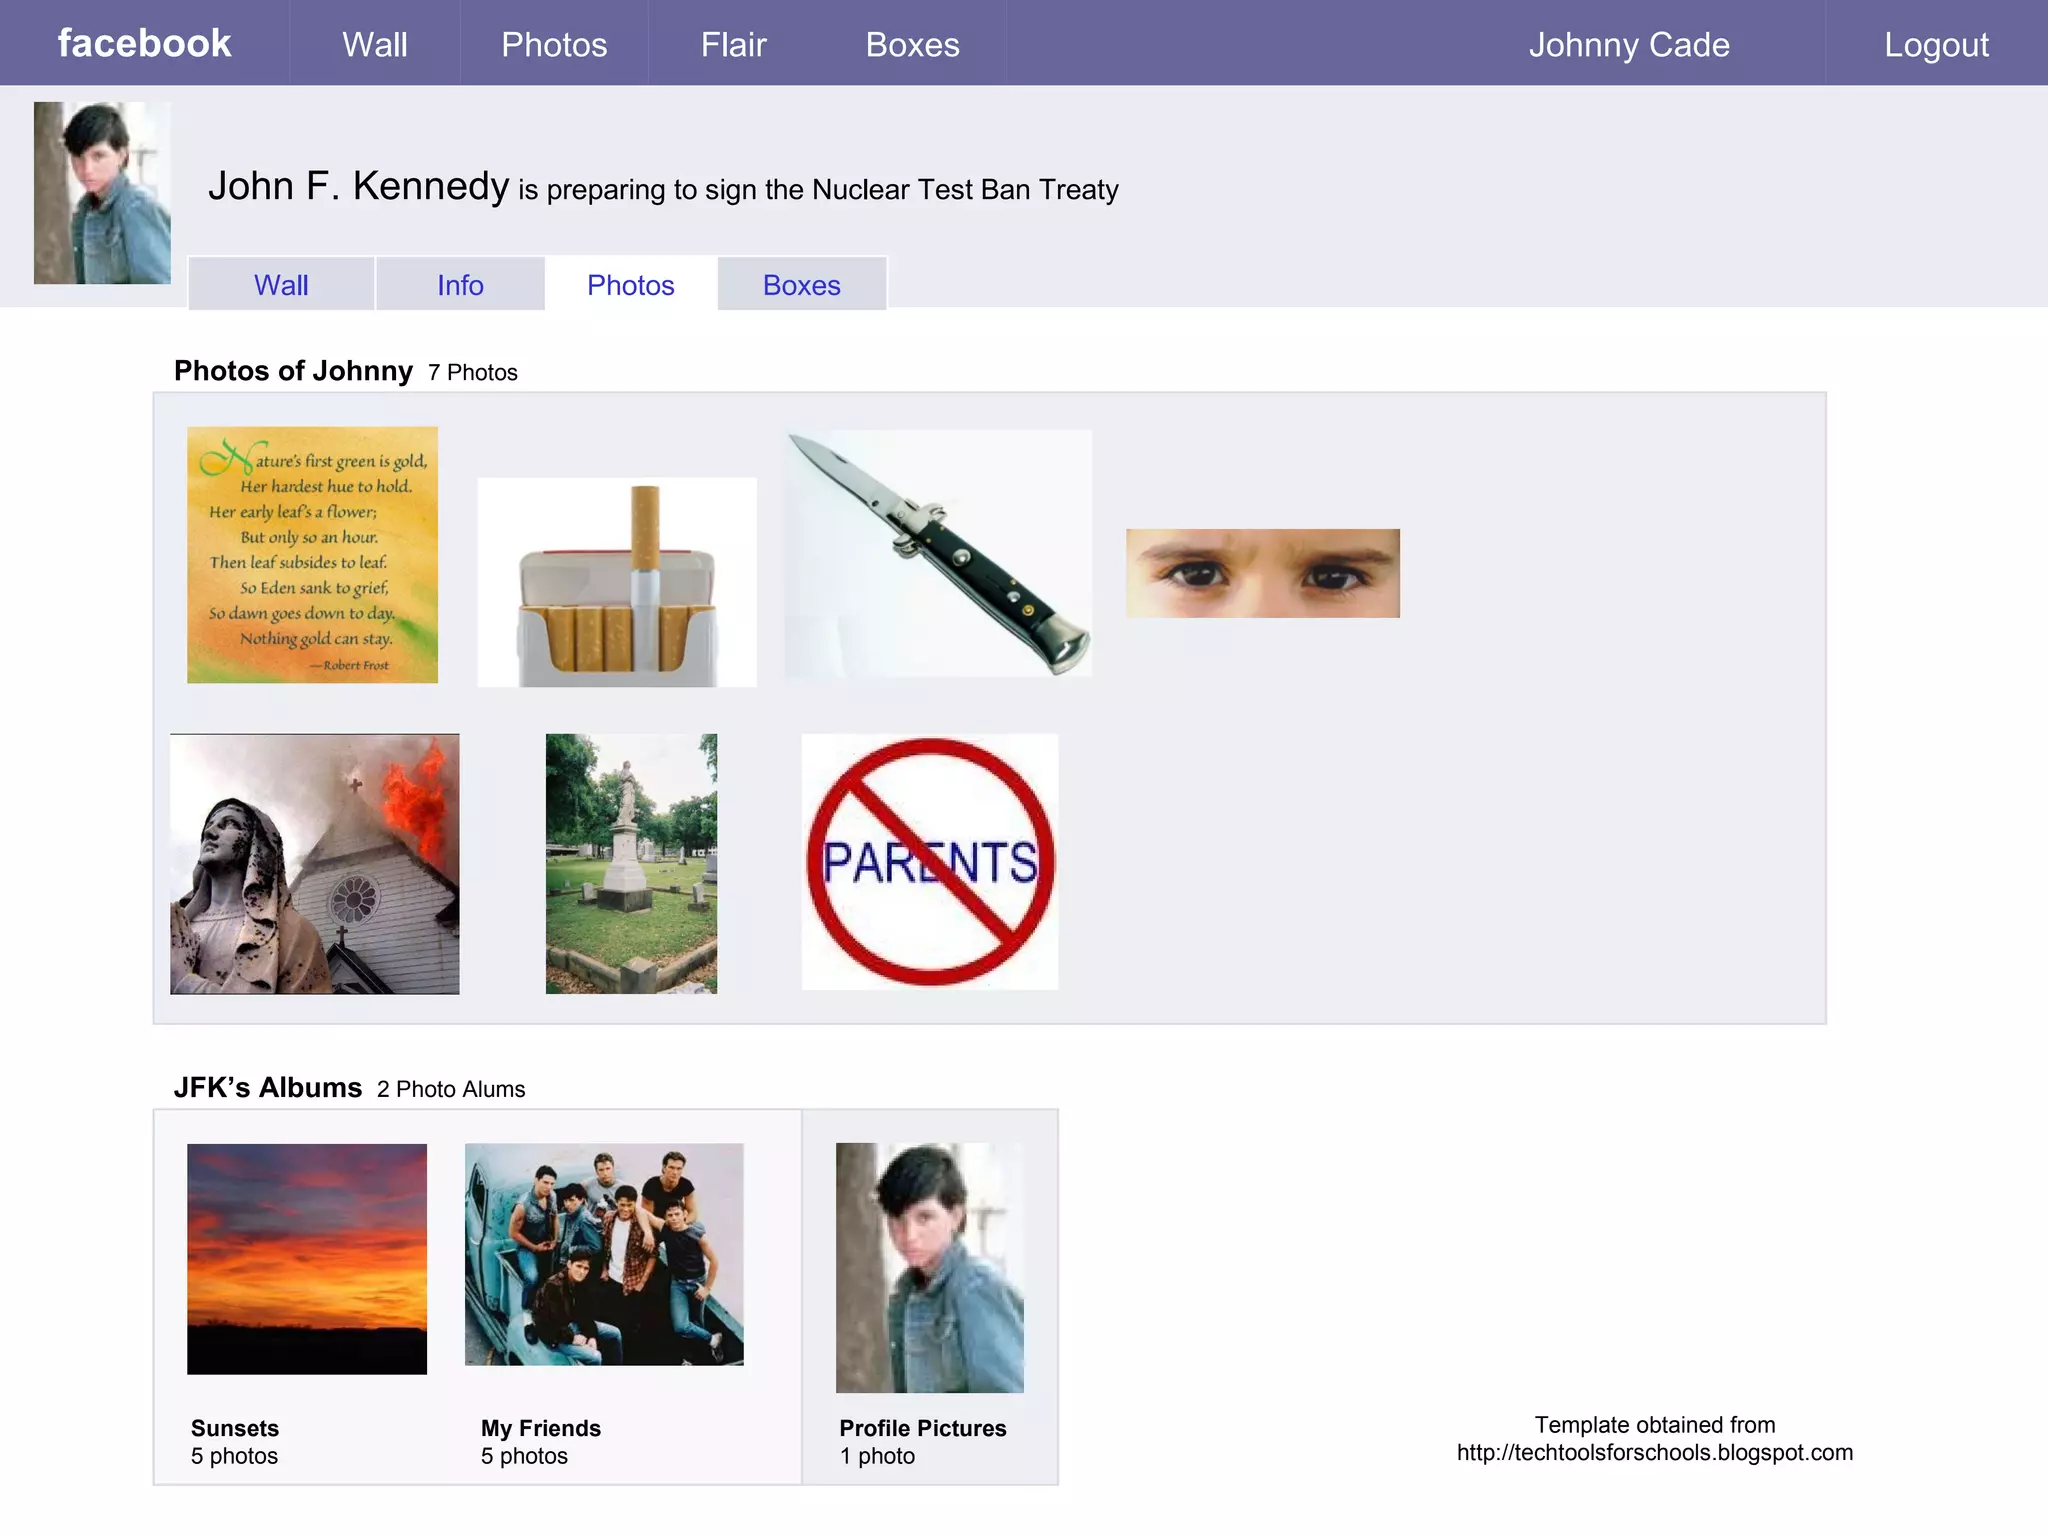
Task: Open the no PARENTS sign photo
Action: 929,862
